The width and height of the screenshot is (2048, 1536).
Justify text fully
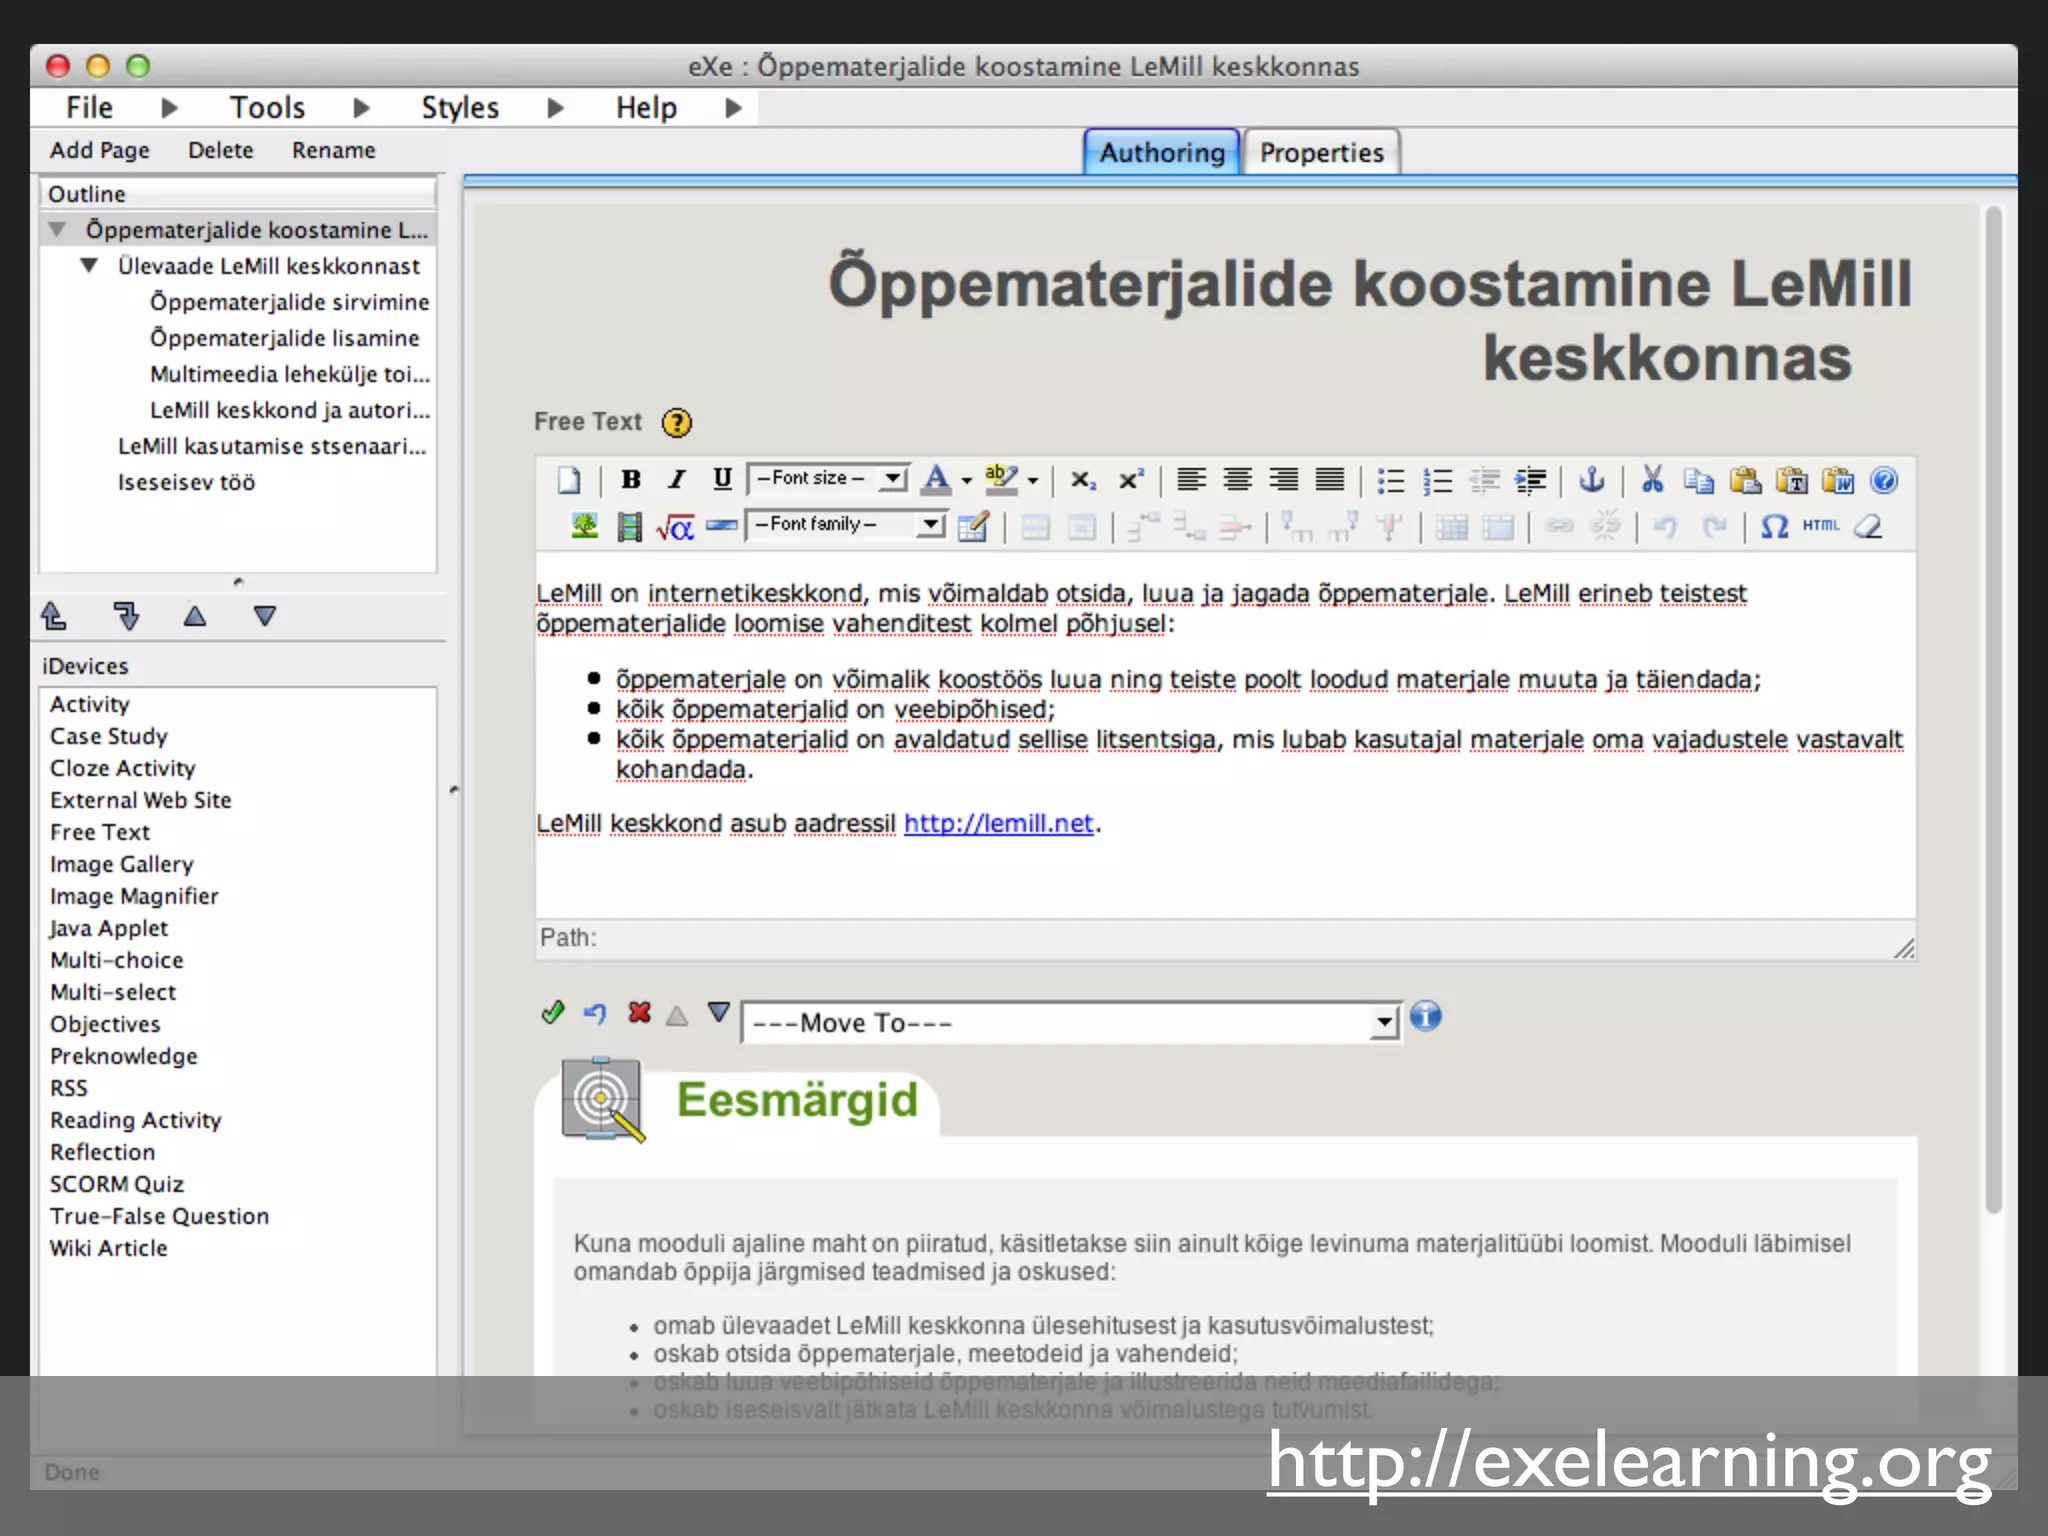[x=1330, y=480]
